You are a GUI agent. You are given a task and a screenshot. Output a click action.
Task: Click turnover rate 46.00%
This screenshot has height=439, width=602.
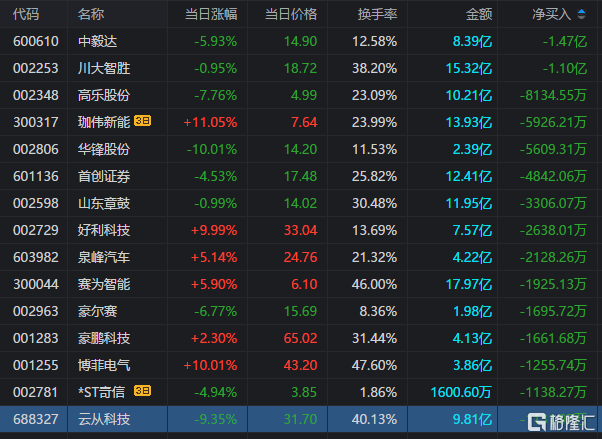coord(374,284)
